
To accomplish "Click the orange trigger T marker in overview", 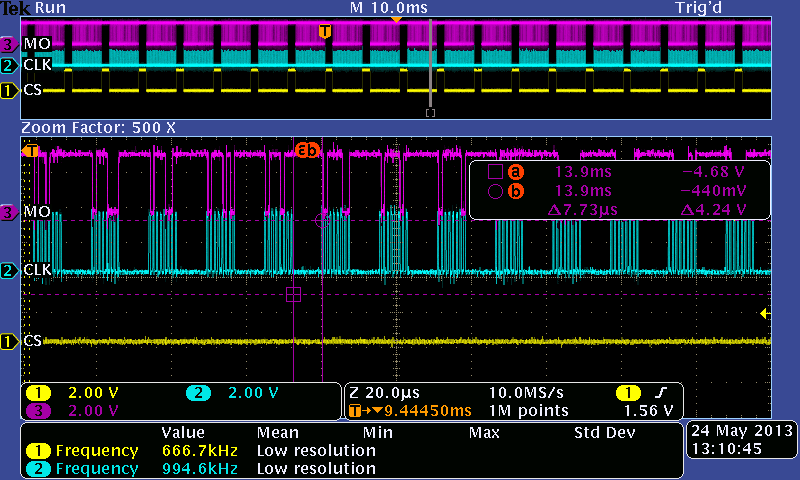I will [x=325, y=31].
